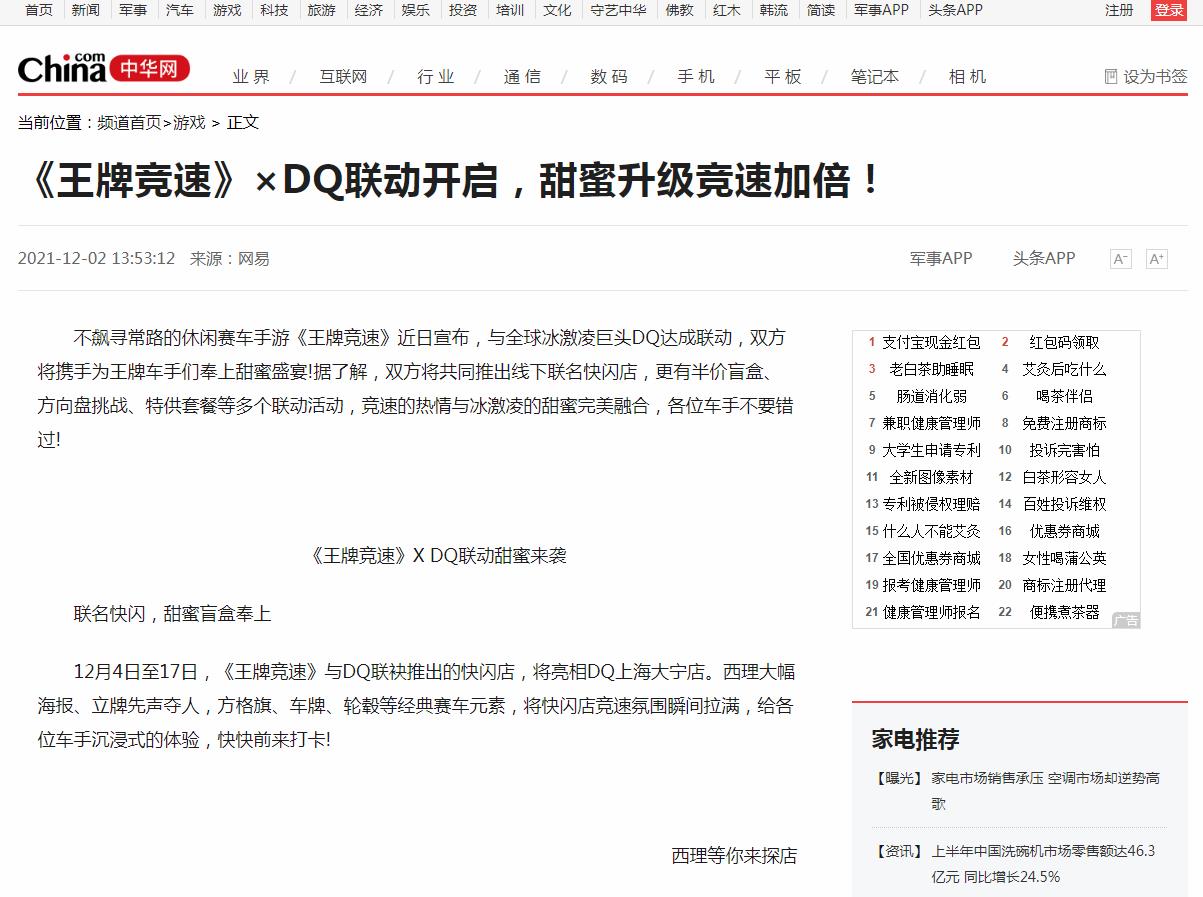The height and width of the screenshot is (897, 1203).
Task: Open 家电市场销售承压 news article
Action: point(1045,790)
